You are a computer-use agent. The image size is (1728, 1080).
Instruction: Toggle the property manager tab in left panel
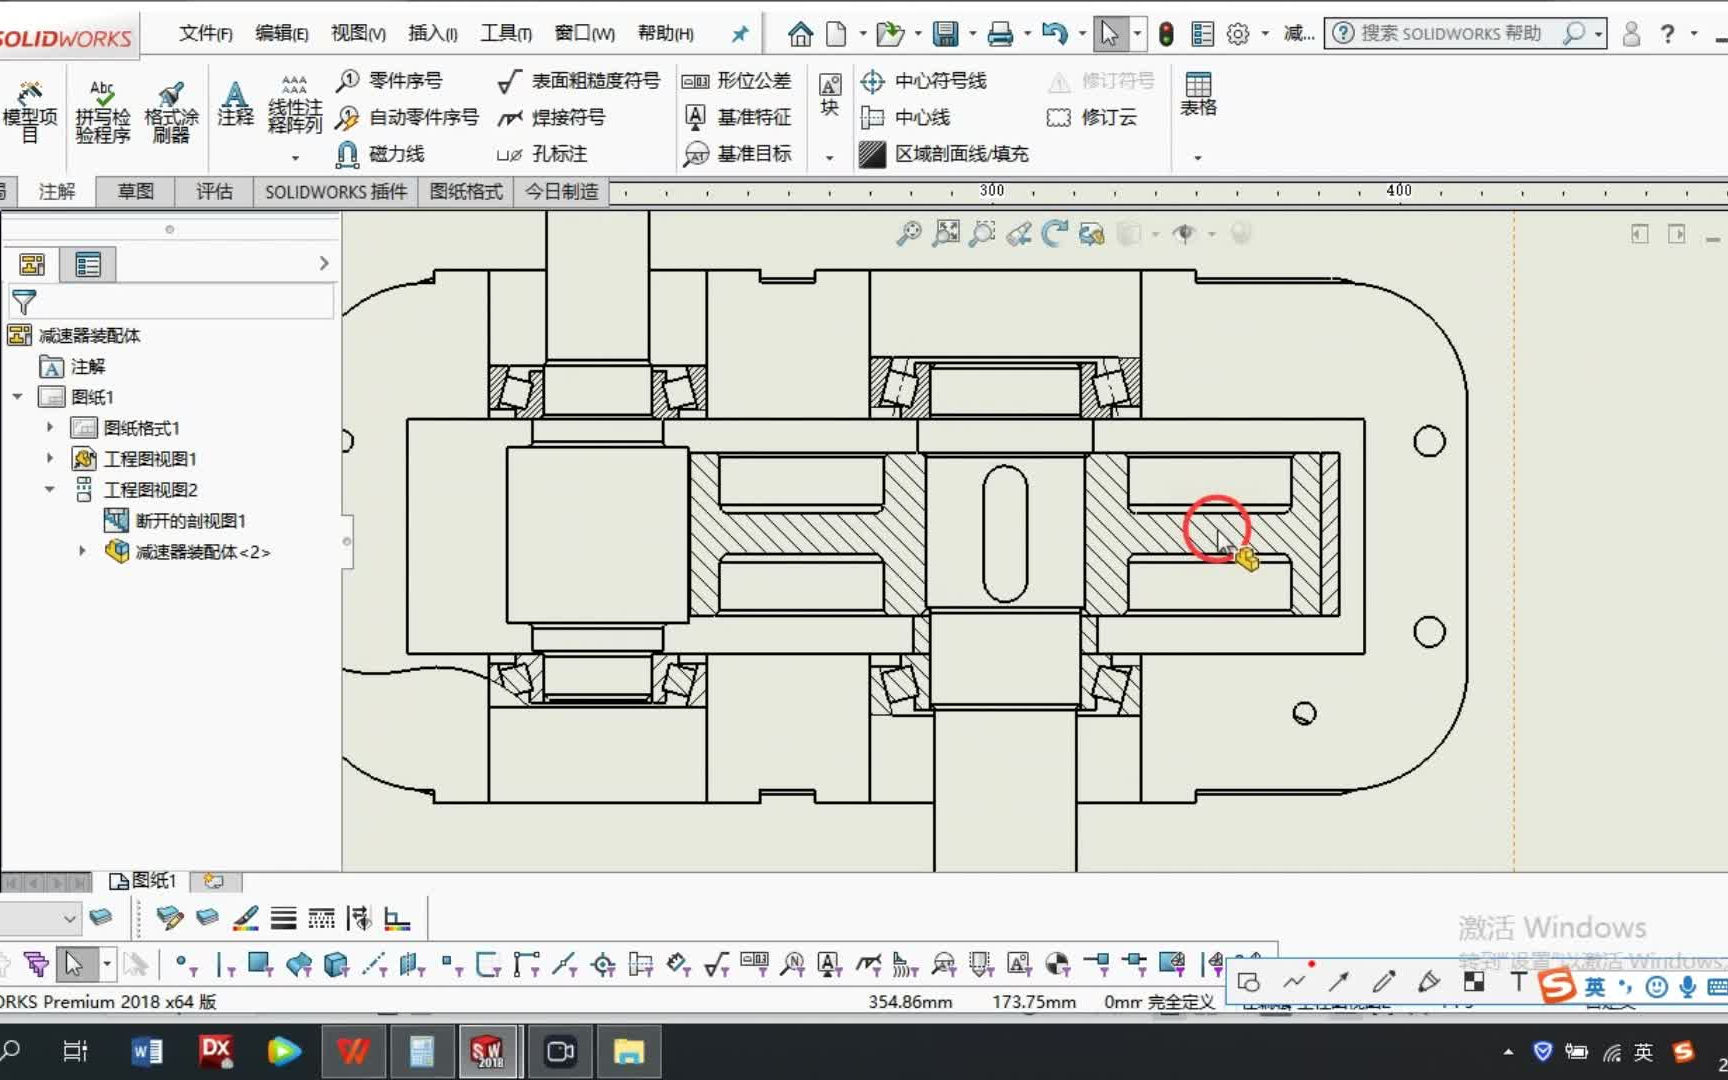click(x=88, y=264)
